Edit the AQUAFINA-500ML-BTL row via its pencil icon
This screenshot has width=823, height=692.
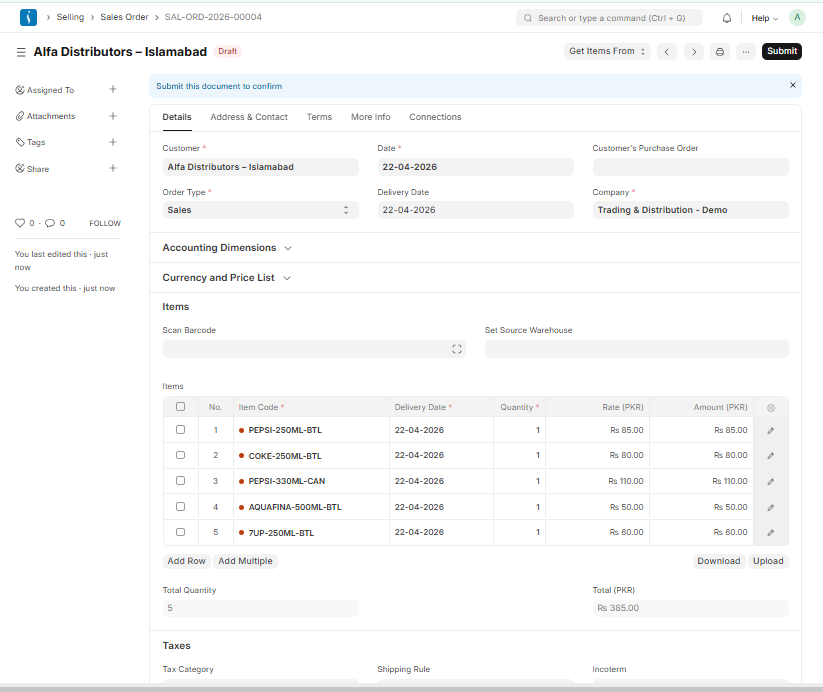pyautogui.click(x=770, y=506)
